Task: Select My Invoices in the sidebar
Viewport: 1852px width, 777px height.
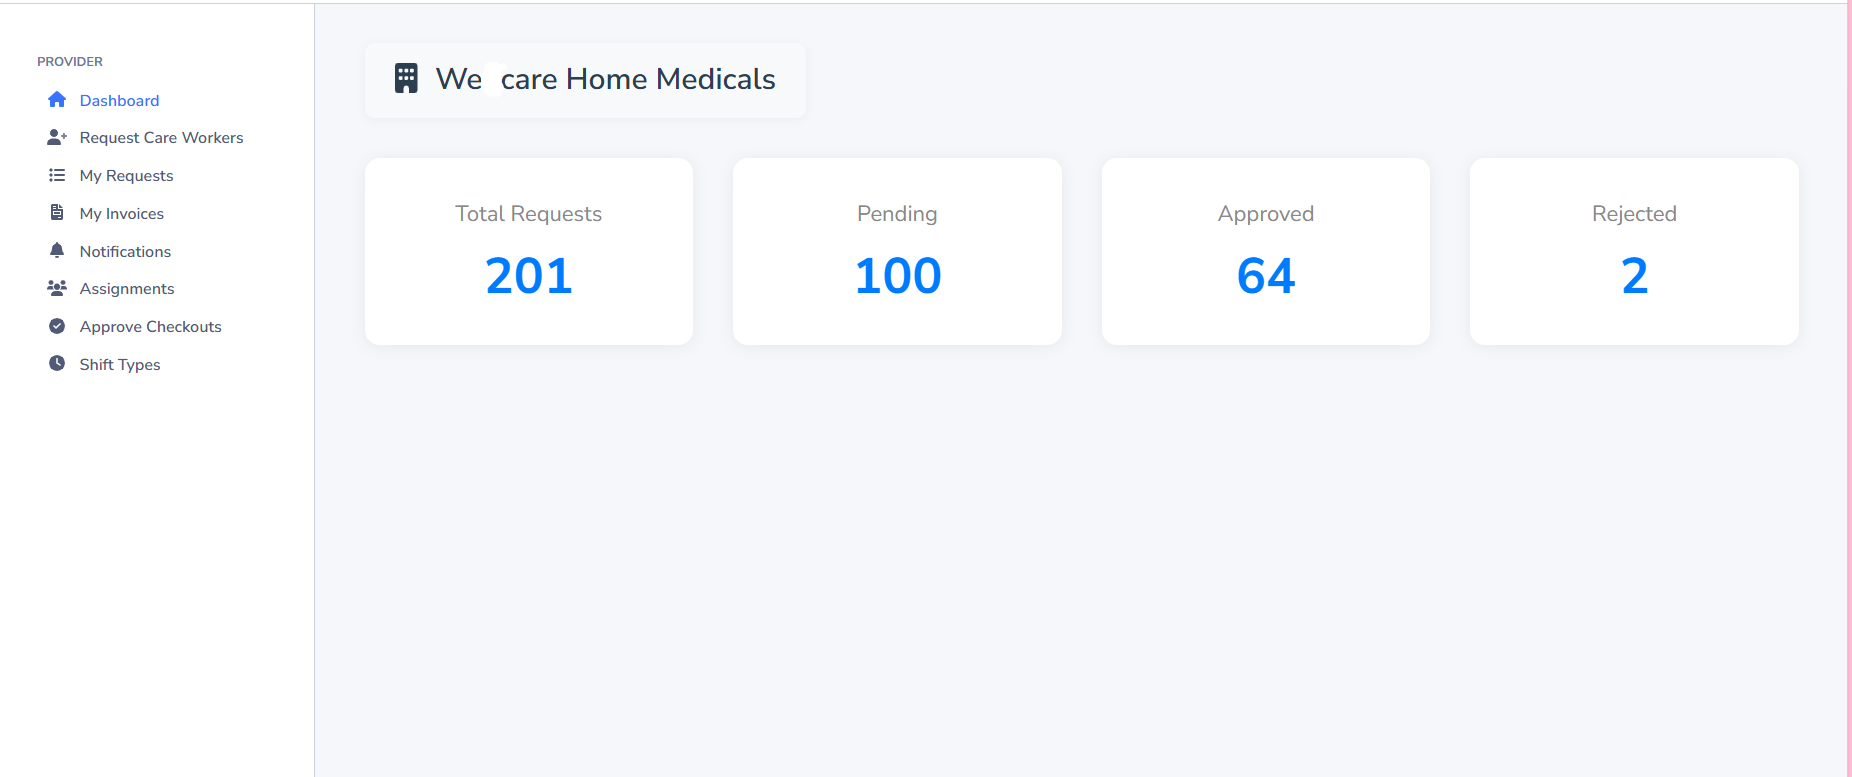Action: pos(121,214)
